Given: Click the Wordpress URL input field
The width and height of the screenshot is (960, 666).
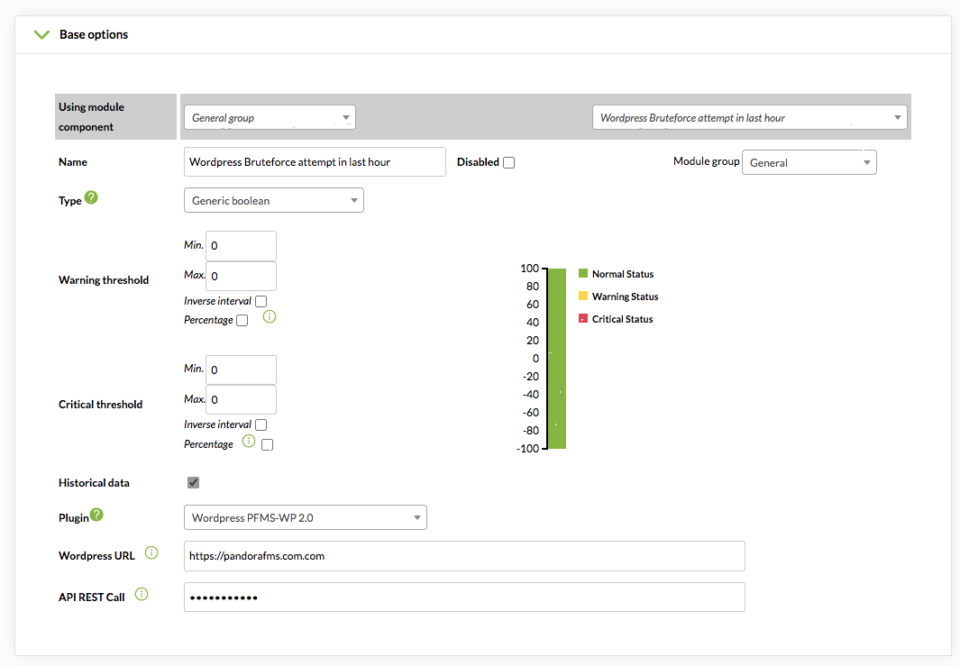Looking at the screenshot, I should tap(465, 556).
